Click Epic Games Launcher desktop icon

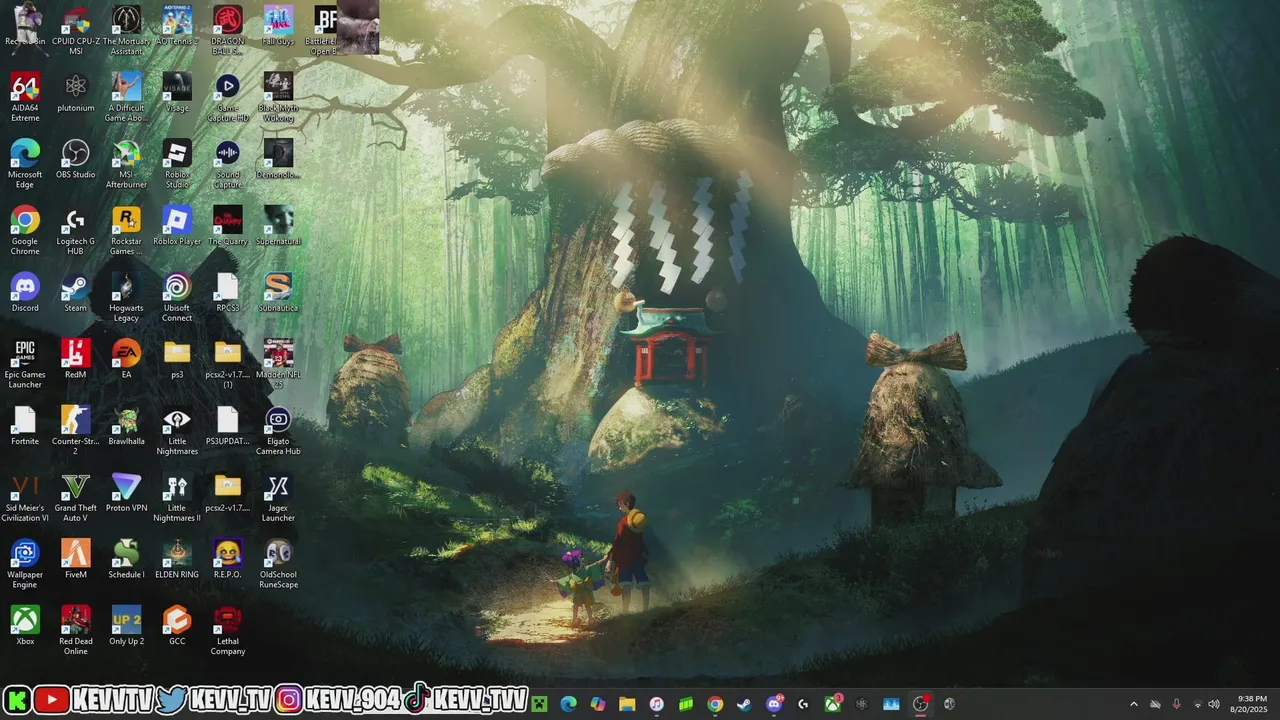click(25, 365)
